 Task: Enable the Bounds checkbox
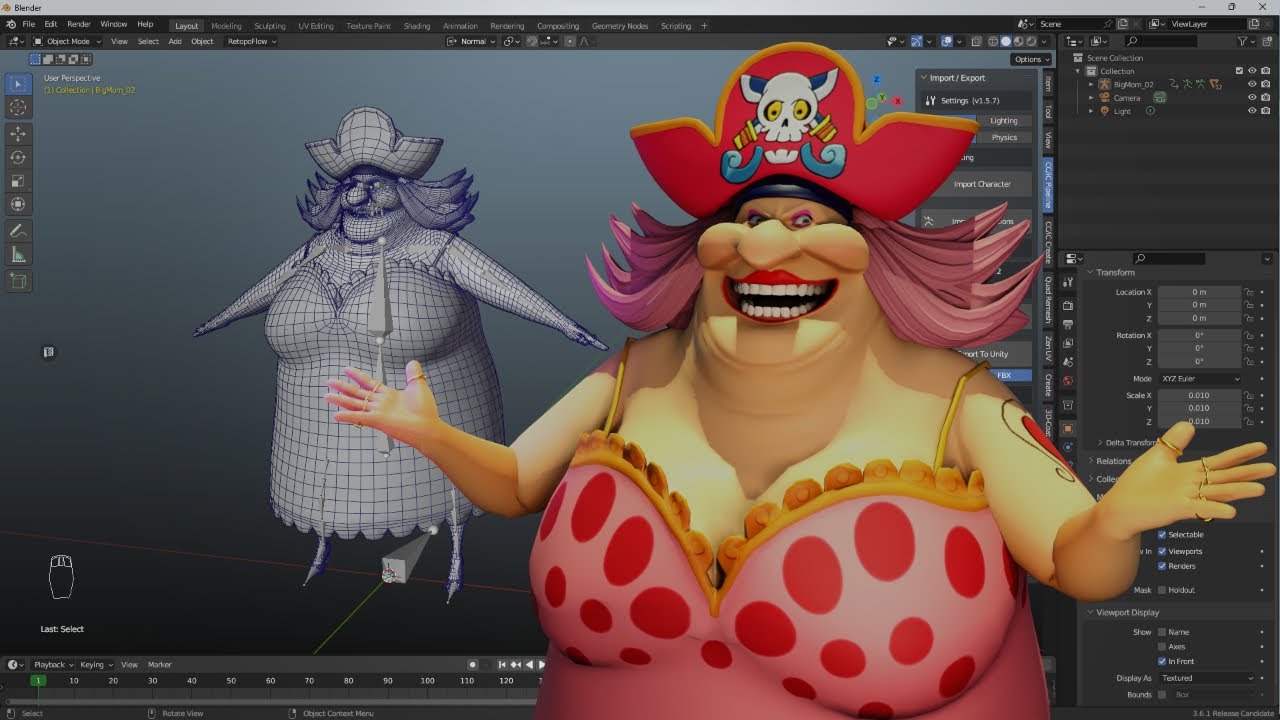click(1162, 694)
